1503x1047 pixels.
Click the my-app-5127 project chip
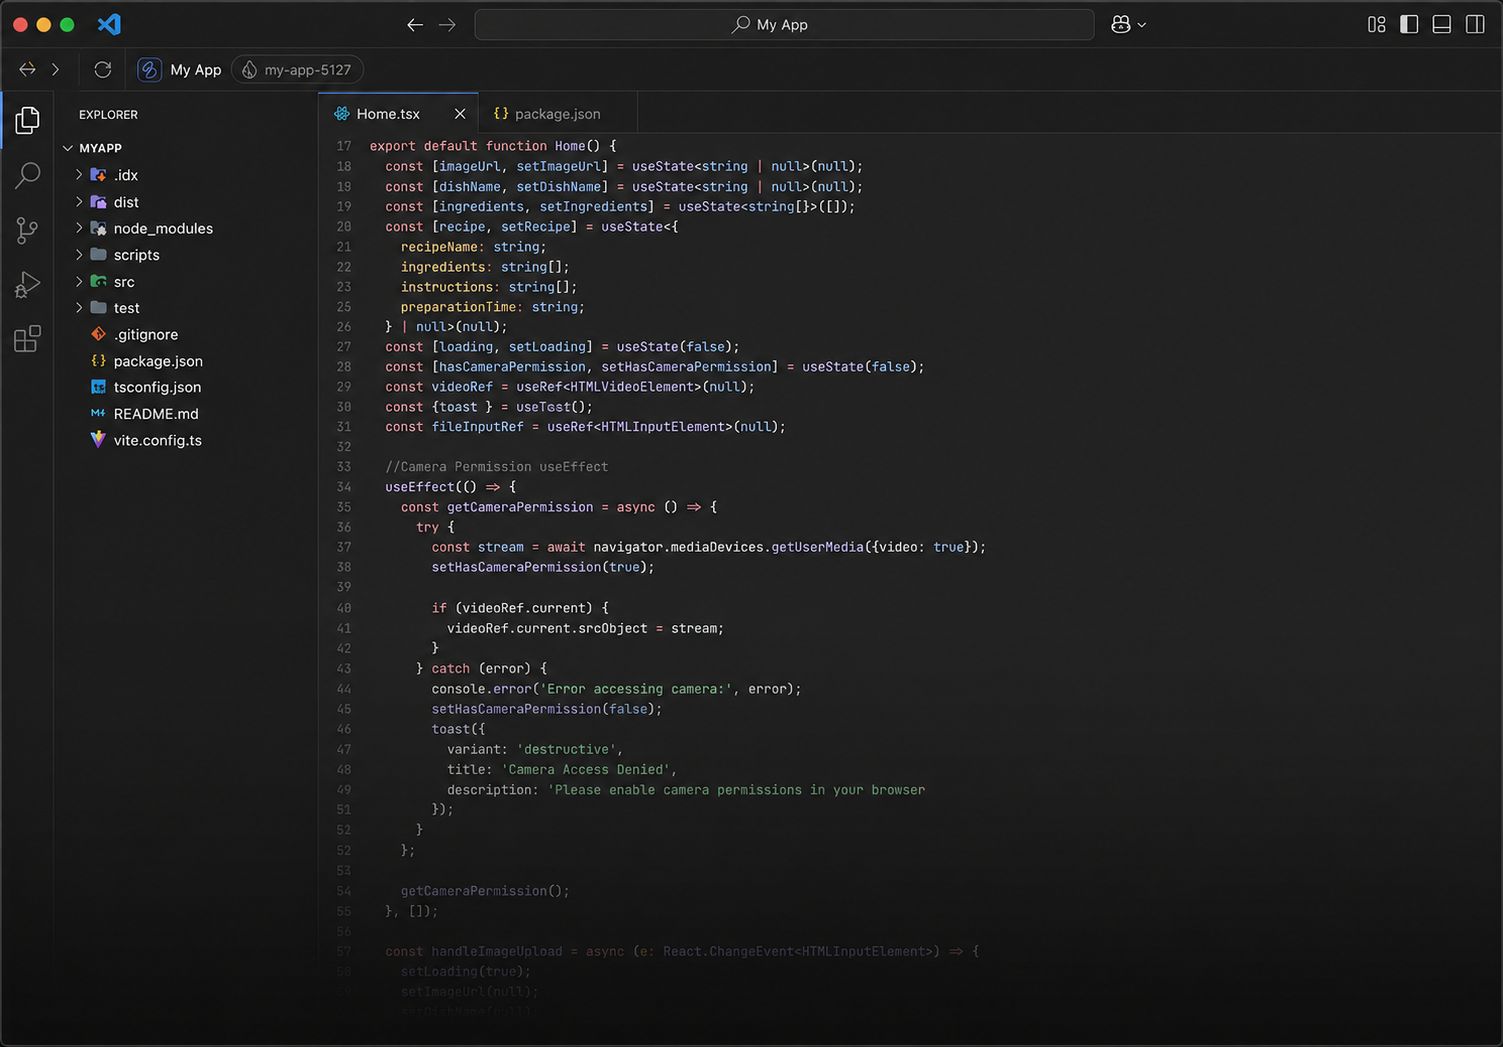coord(297,69)
